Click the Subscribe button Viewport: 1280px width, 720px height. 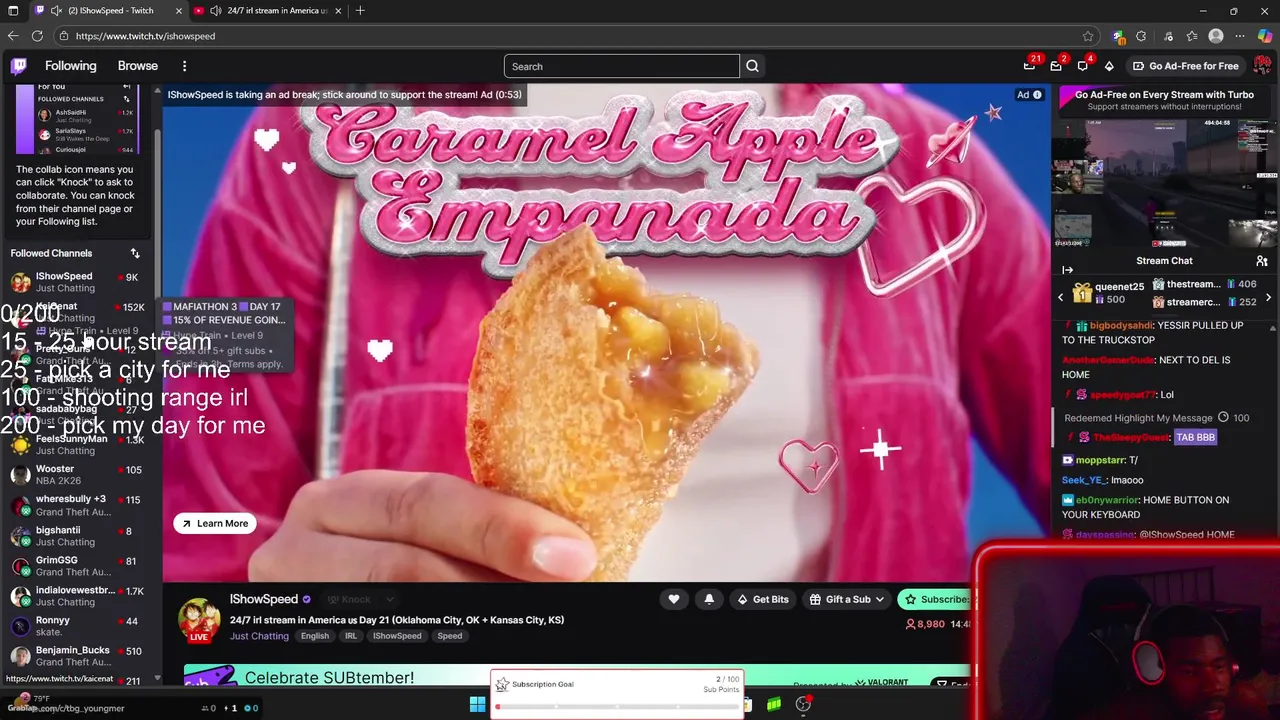point(935,599)
